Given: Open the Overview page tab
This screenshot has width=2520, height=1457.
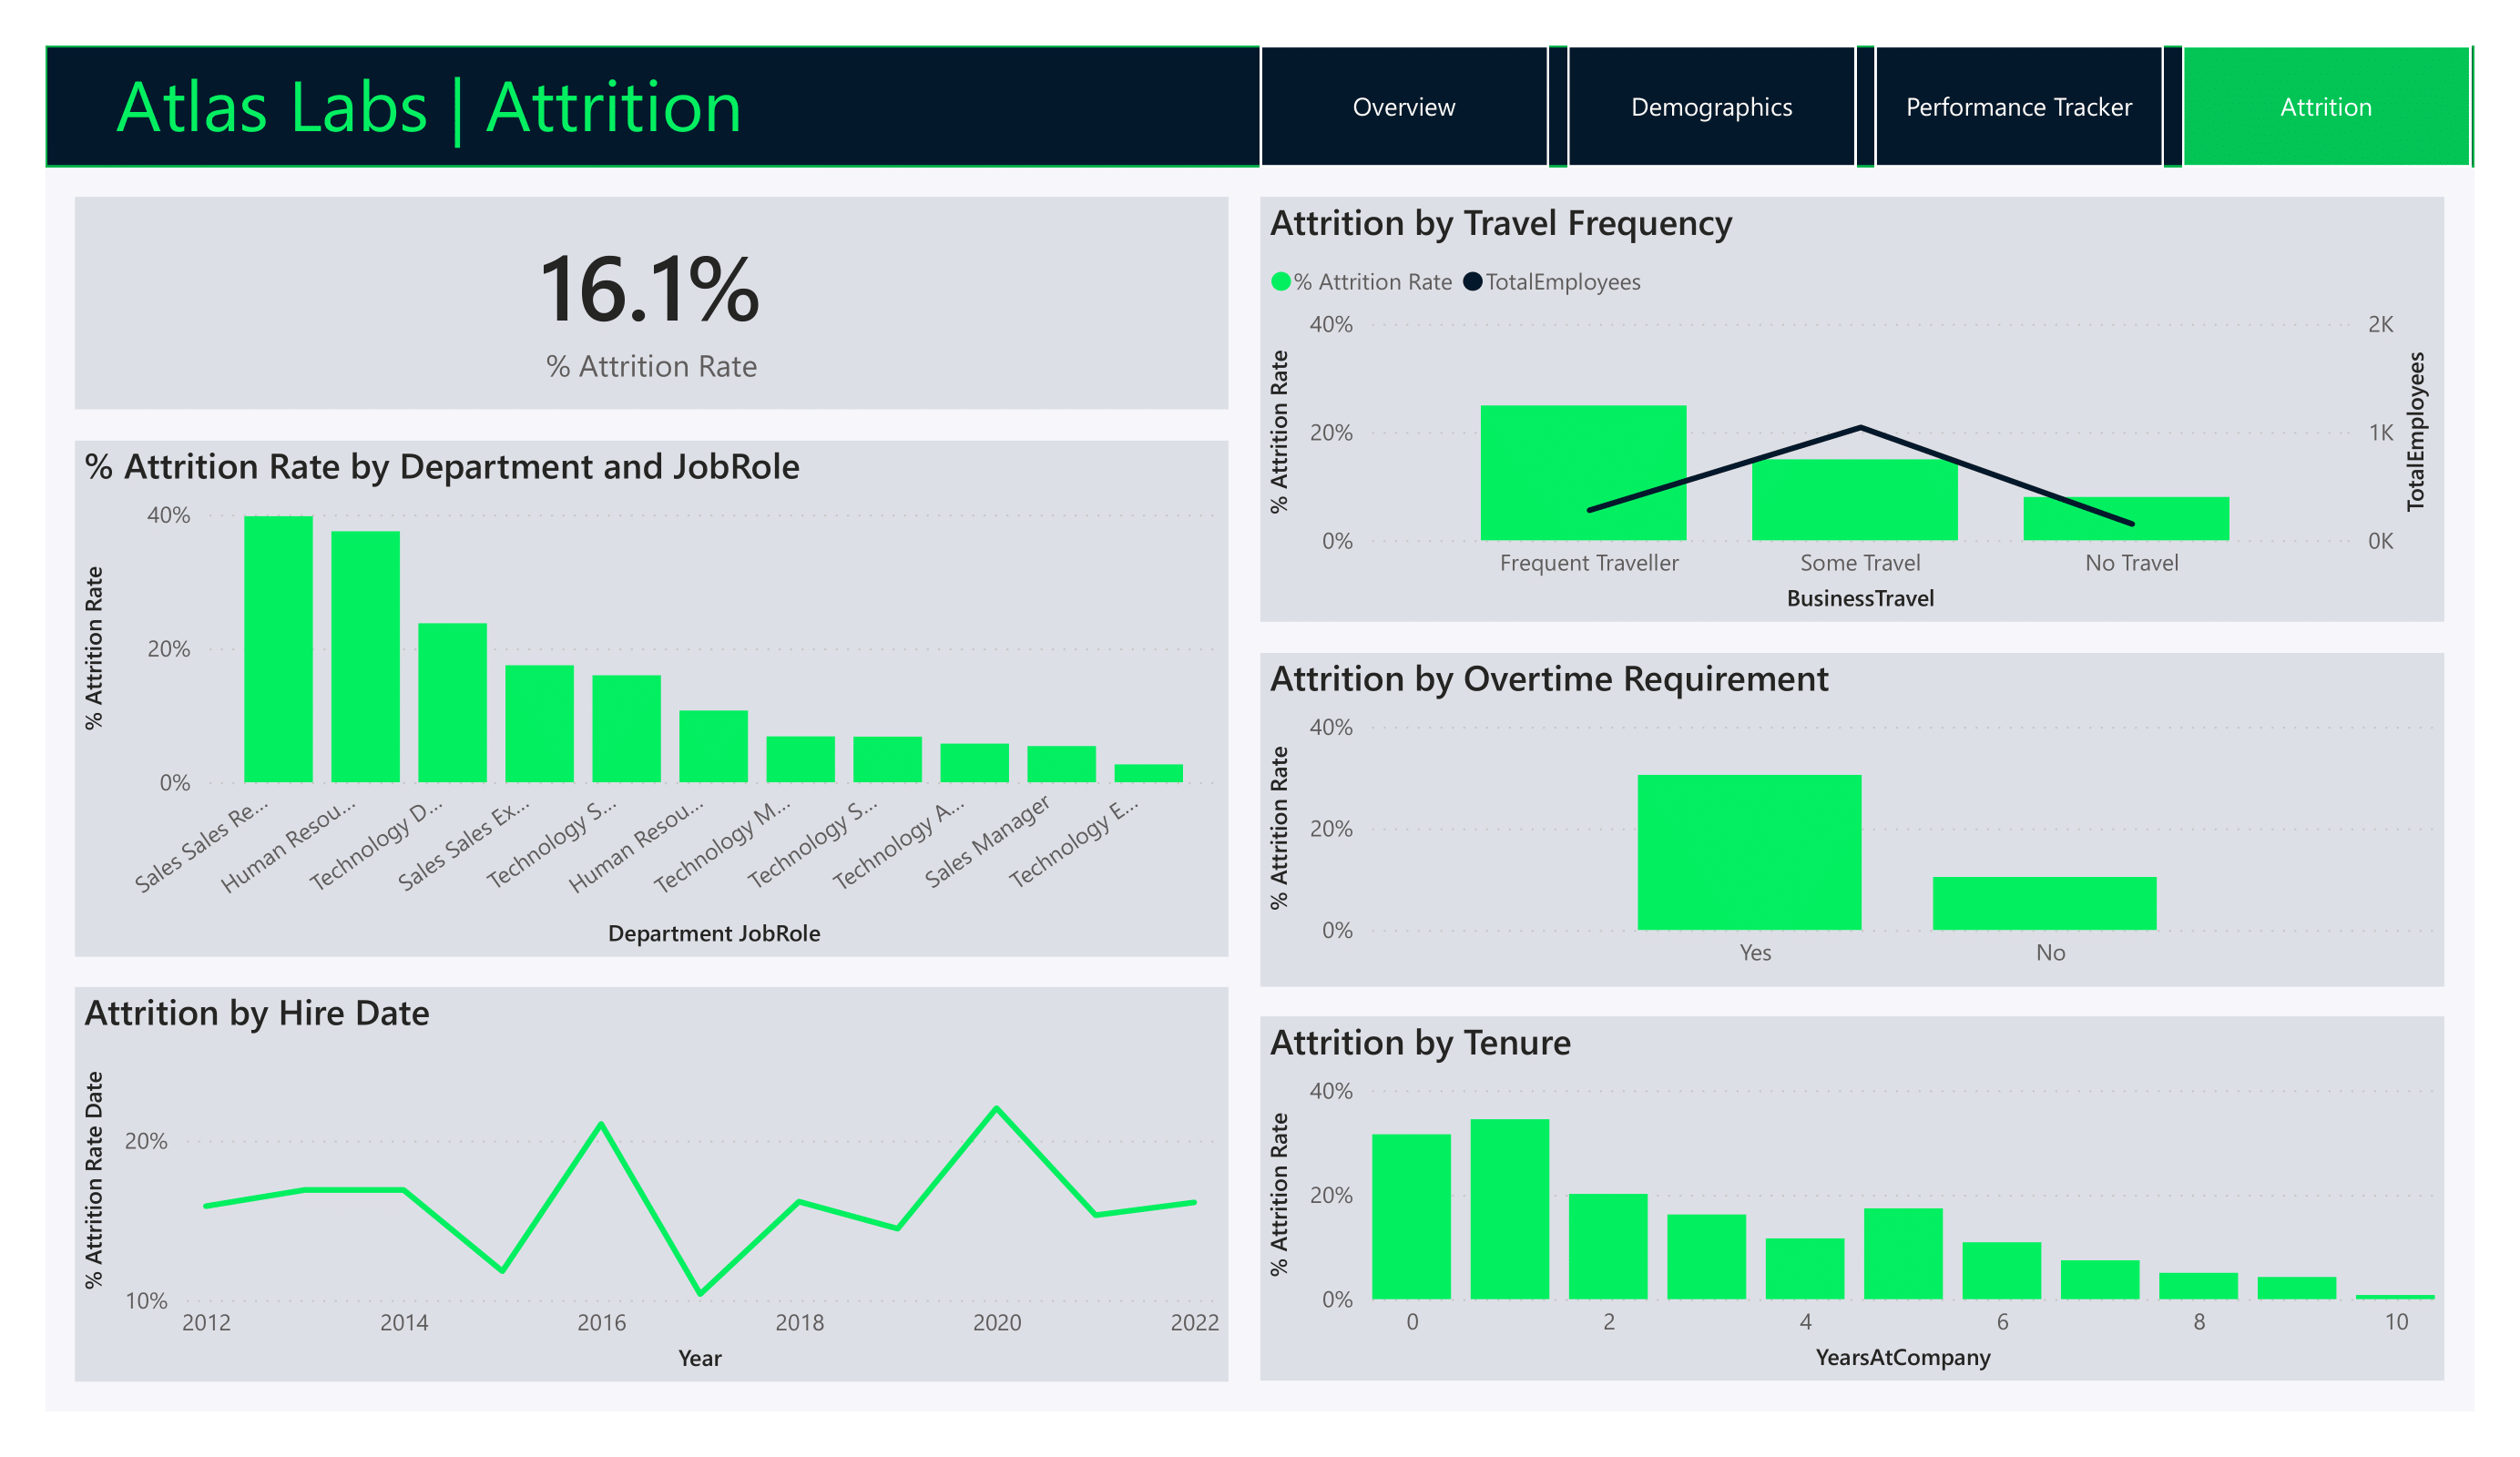Looking at the screenshot, I should [1403, 107].
